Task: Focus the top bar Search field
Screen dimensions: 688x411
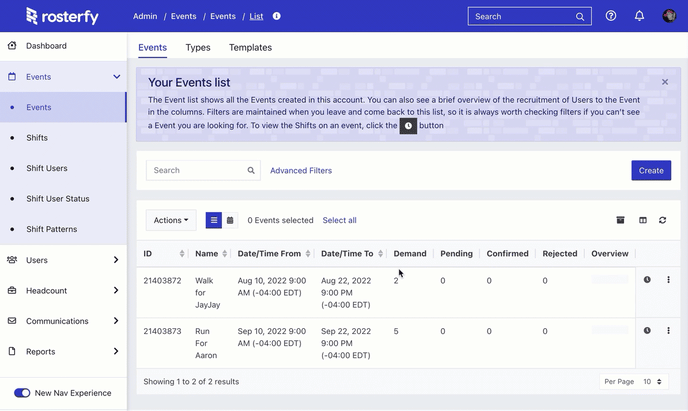Action: coord(530,17)
